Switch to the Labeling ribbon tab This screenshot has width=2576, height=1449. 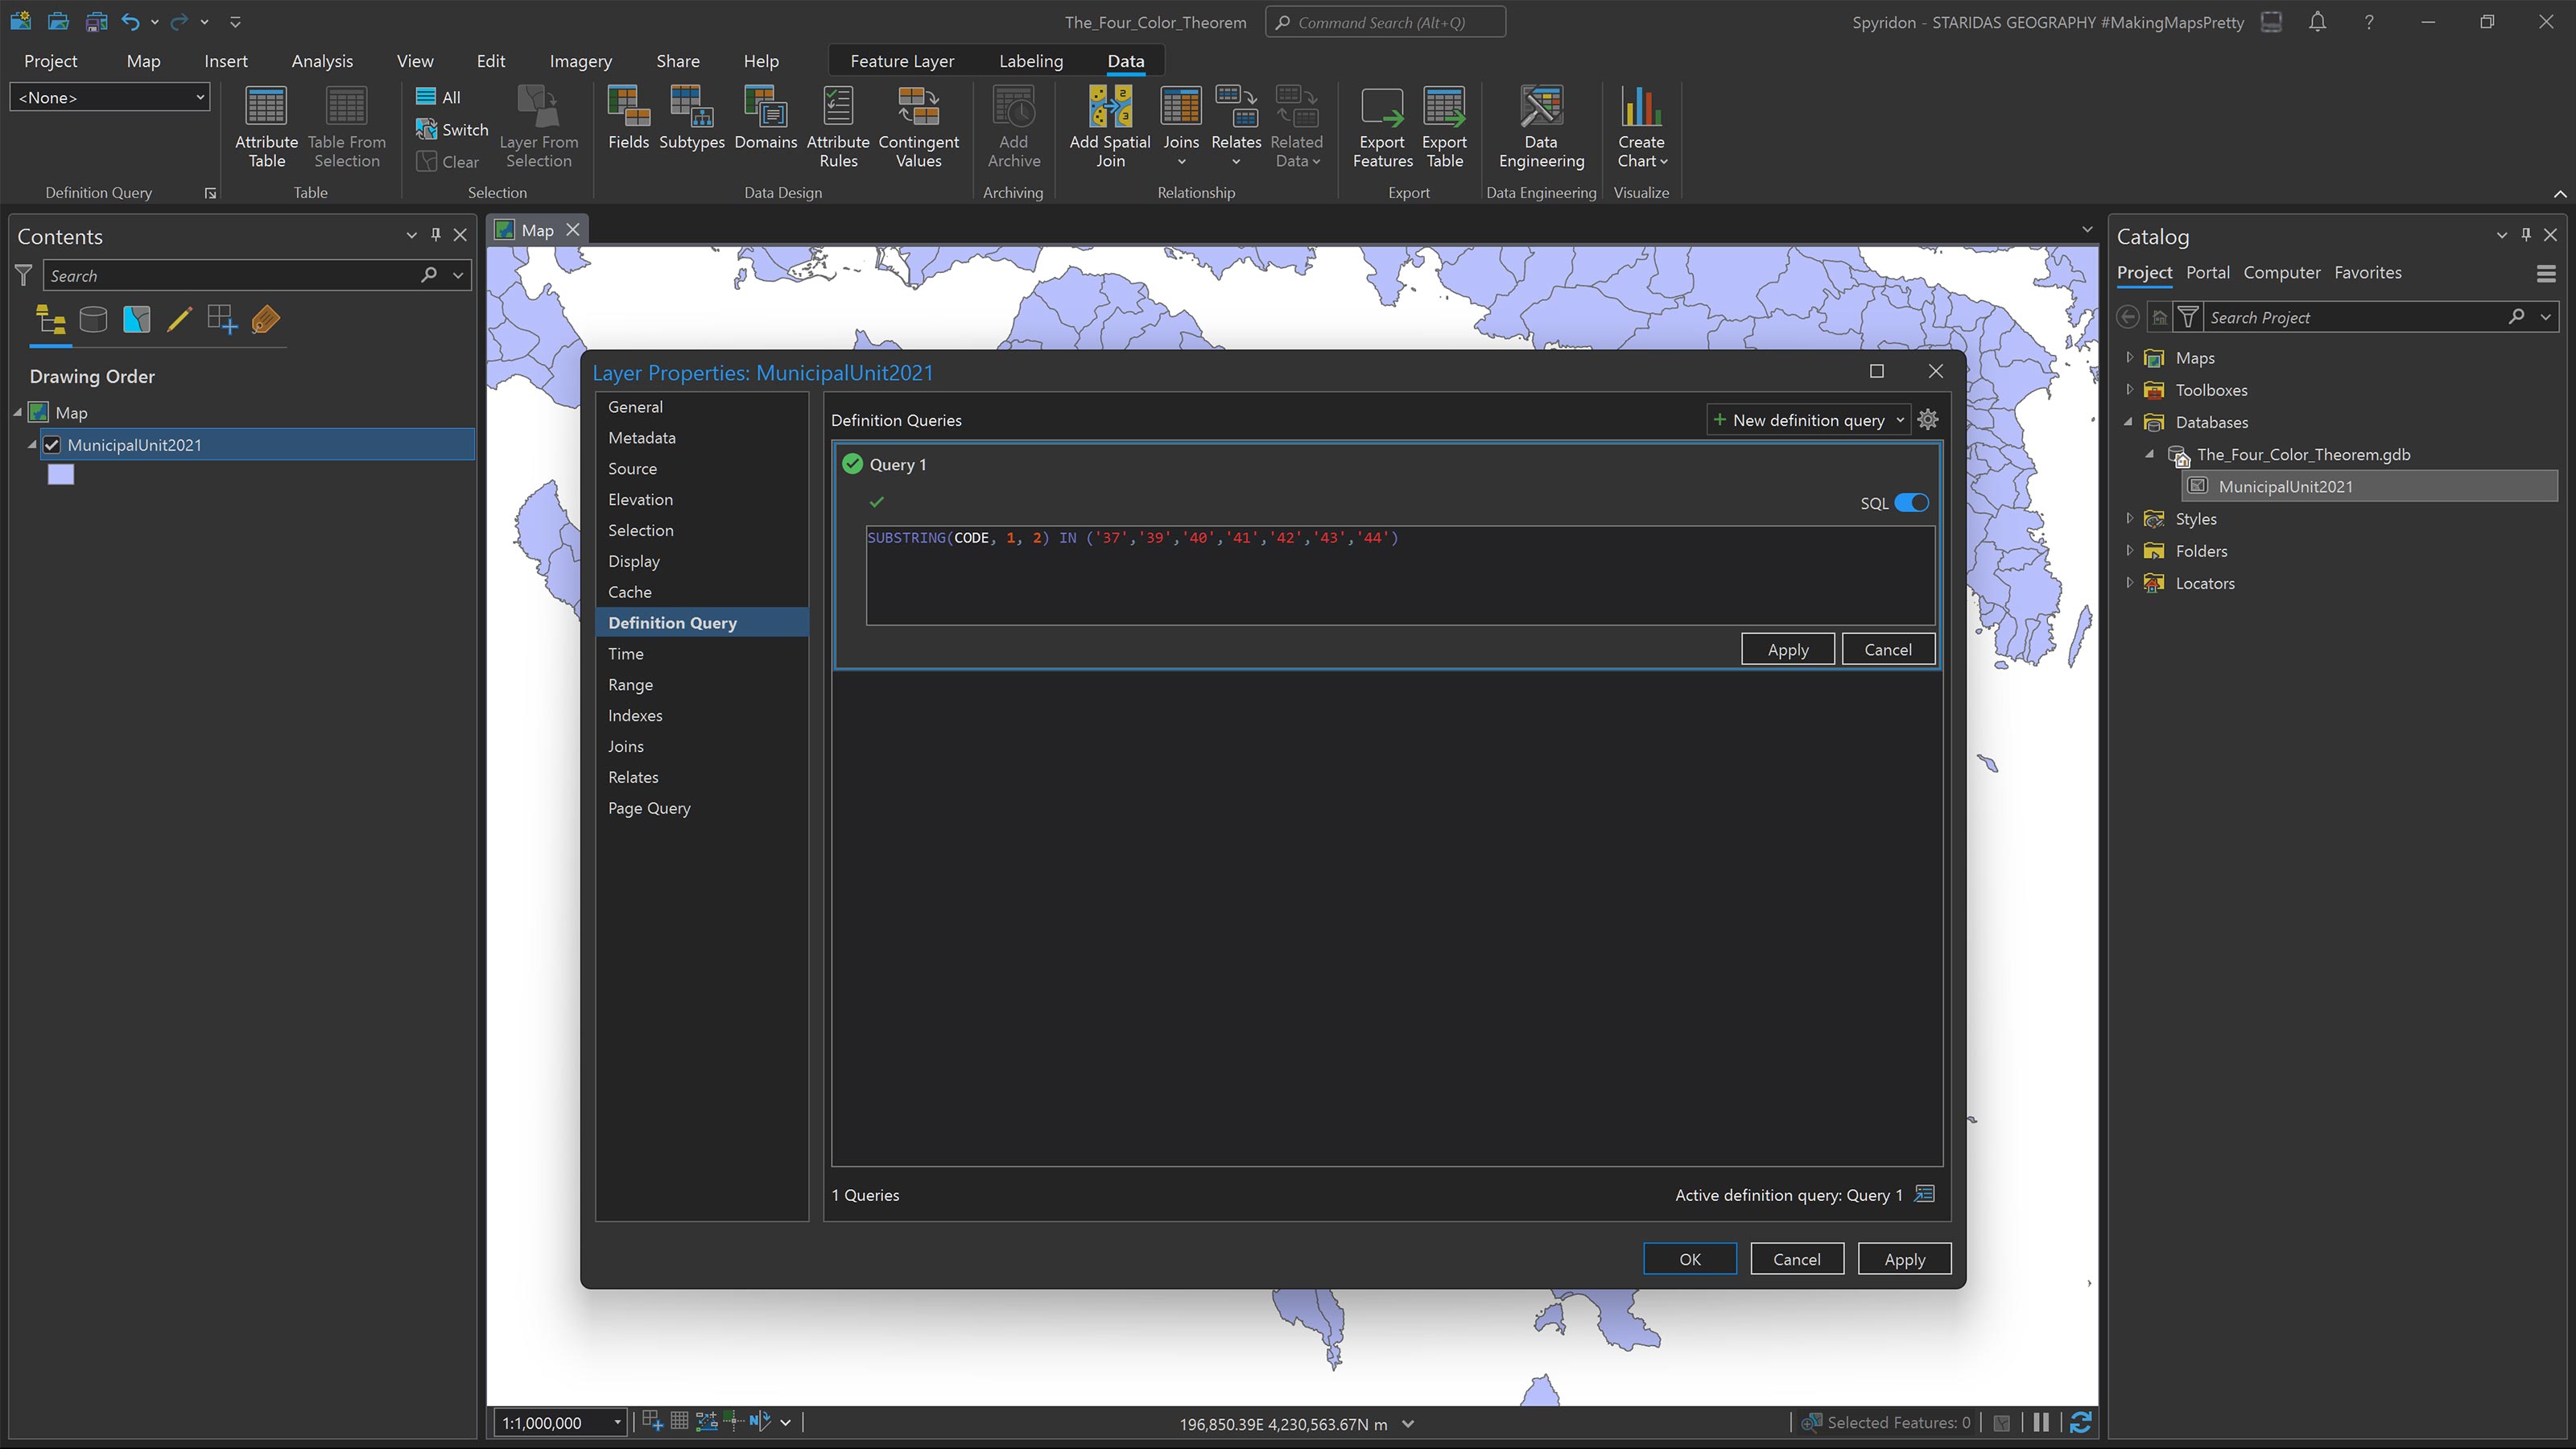(x=1030, y=61)
